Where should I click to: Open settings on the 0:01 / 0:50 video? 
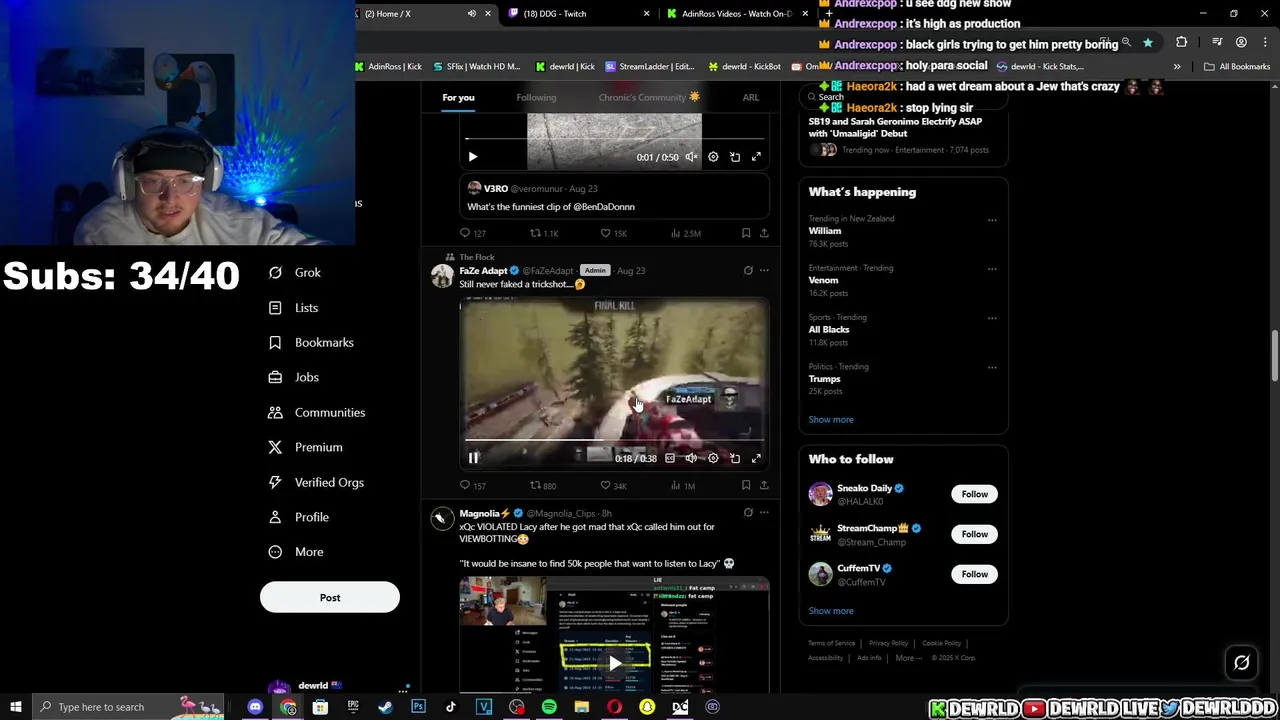click(713, 157)
